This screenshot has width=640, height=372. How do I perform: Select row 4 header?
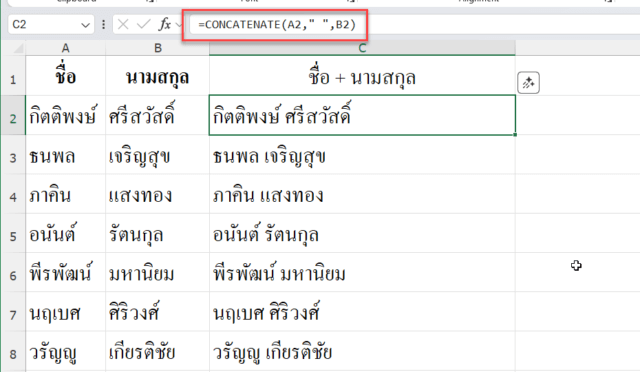tap(13, 194)
